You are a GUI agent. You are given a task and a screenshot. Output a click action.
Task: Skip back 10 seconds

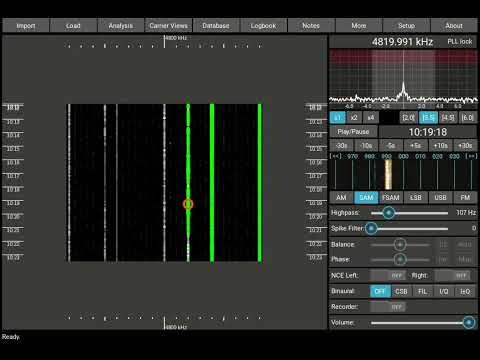pyautogui.click(x=366, y=146)
